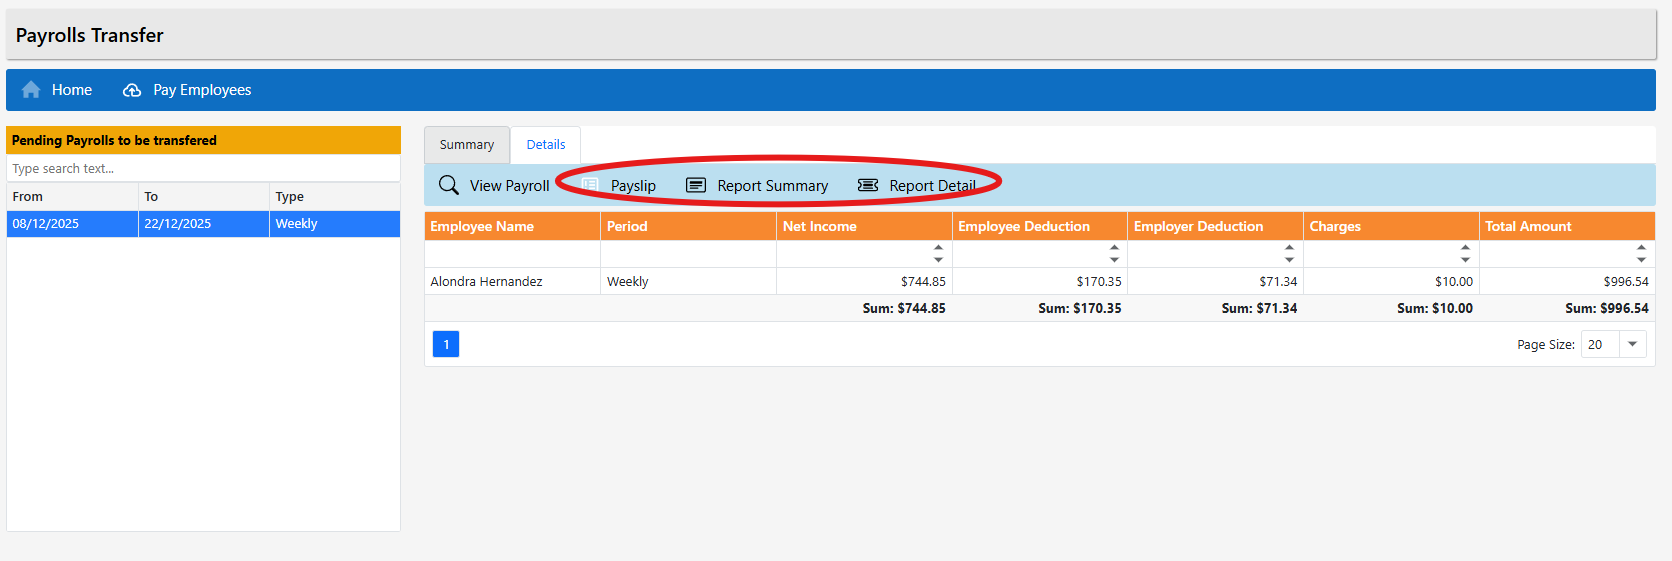Click the Sum: $71.34 footer total

click(x=1259, y=308)
